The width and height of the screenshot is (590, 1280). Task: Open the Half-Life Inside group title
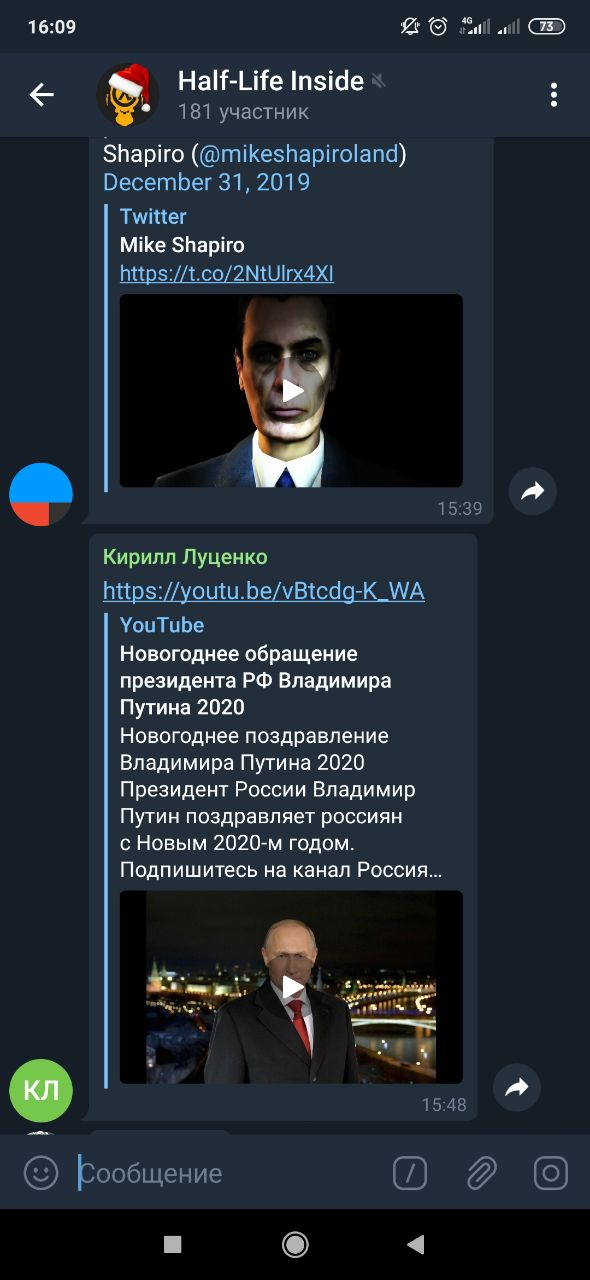271,81
